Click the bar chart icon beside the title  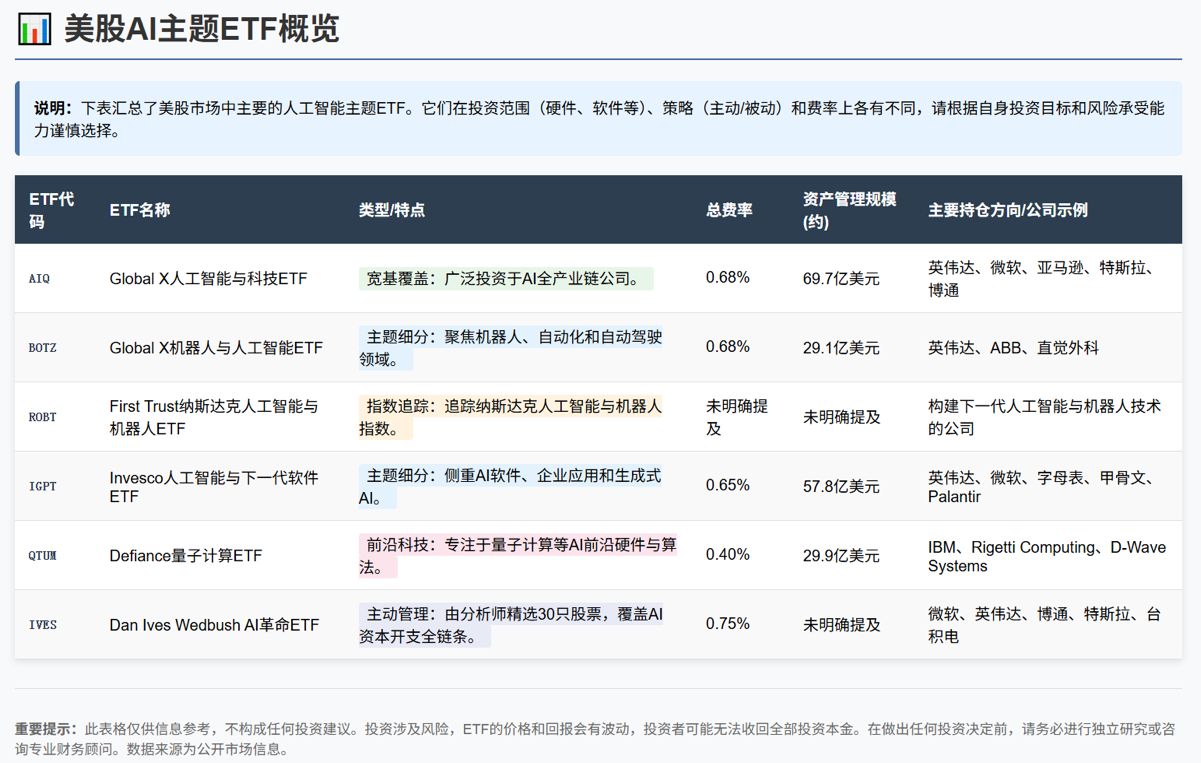35,28
